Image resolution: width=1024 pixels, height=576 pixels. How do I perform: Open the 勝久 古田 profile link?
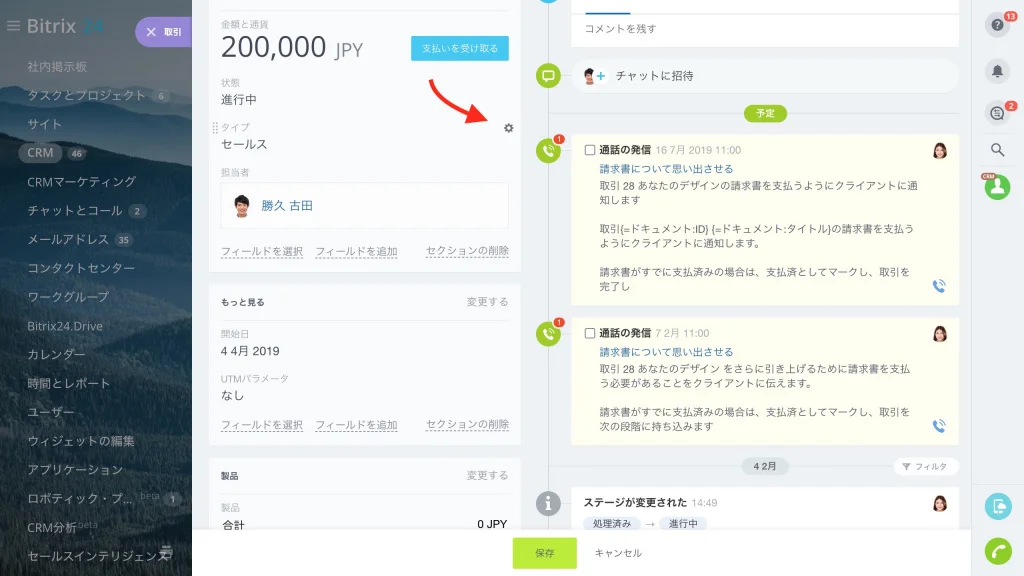click(287, 206)
